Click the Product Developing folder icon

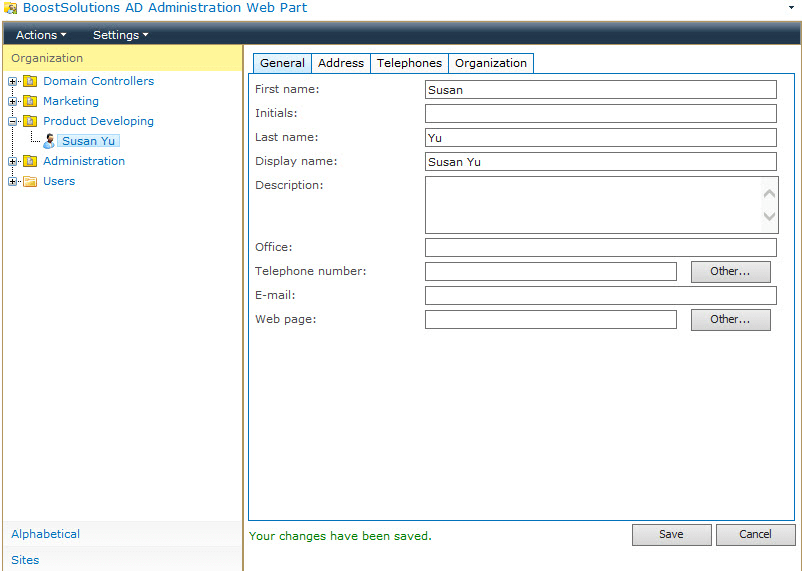[30, 121]
